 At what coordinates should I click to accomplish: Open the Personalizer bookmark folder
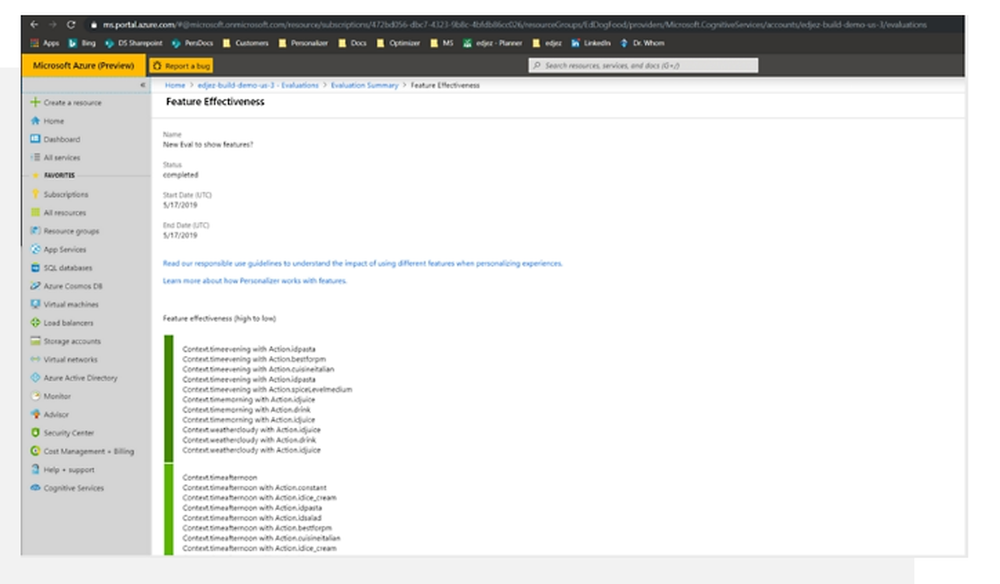[303, 43]
